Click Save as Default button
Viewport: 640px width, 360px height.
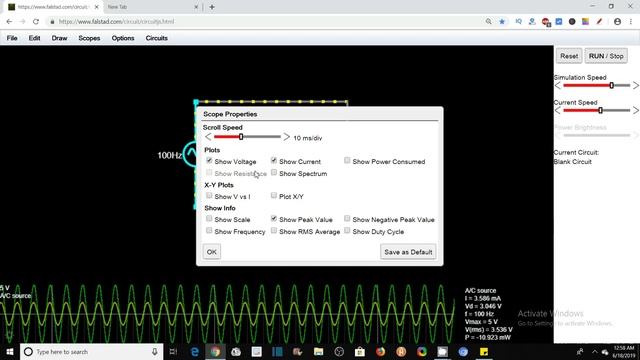408,252
